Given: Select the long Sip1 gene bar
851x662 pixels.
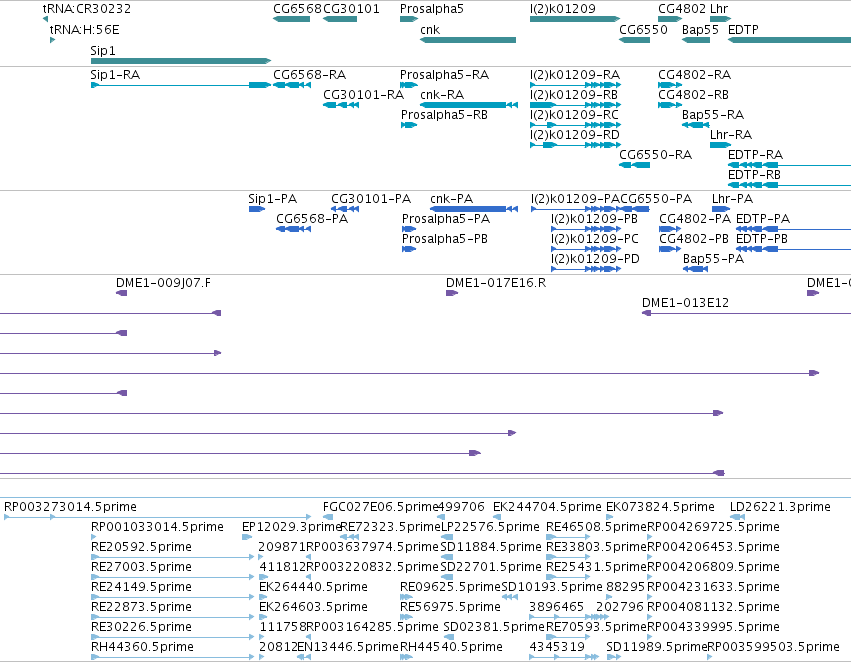Looking at the screenshot, I should click(x=181, y=61).
